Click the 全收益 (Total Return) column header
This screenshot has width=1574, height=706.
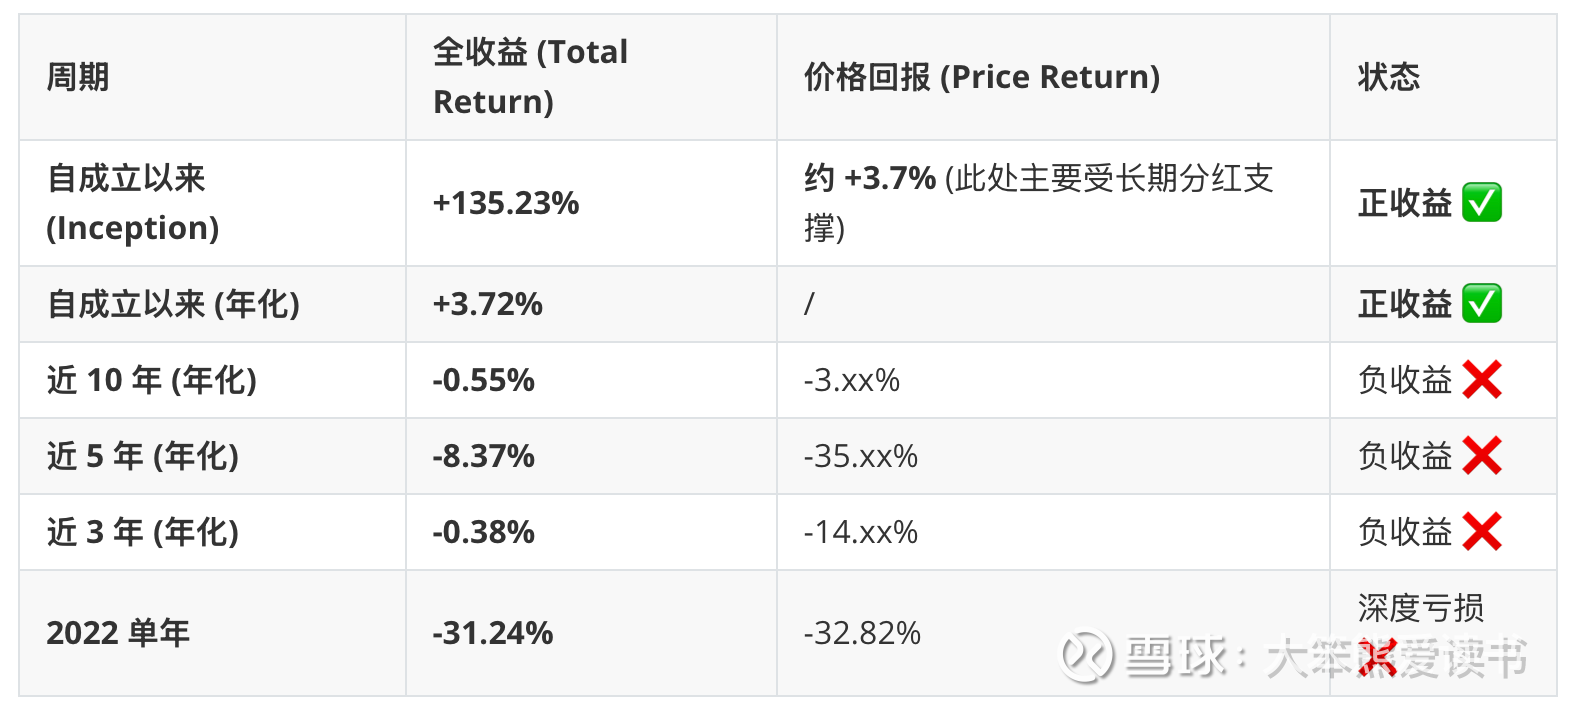pos(530,77)
